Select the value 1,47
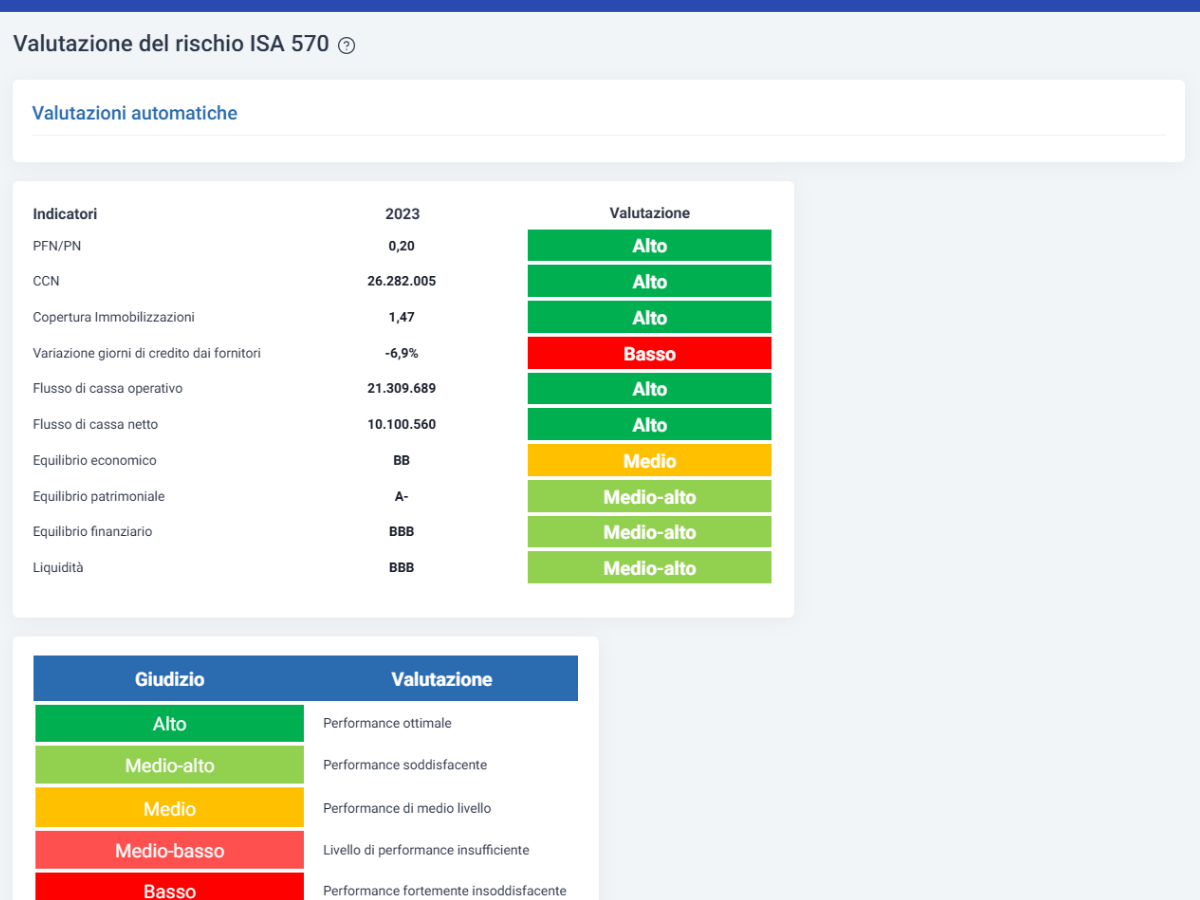 402,317
